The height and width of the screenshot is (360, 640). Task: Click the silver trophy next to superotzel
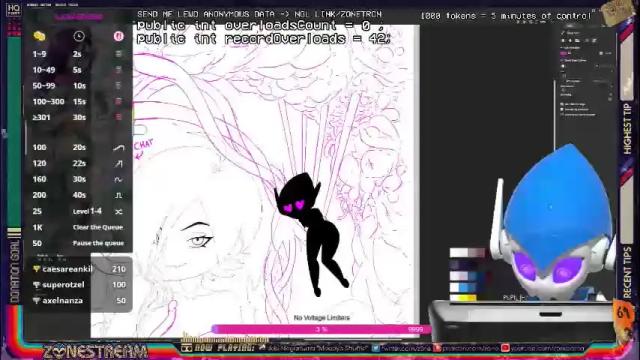(36, 285)
